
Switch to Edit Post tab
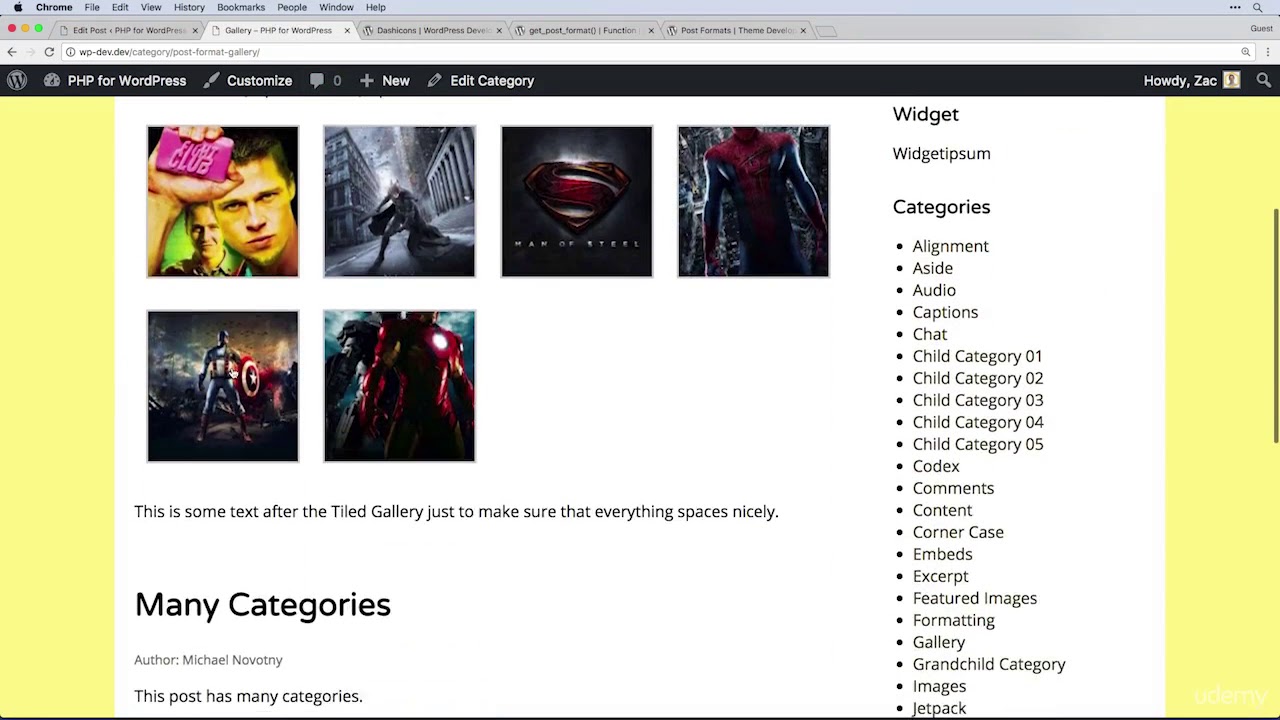tap(128, 30)
